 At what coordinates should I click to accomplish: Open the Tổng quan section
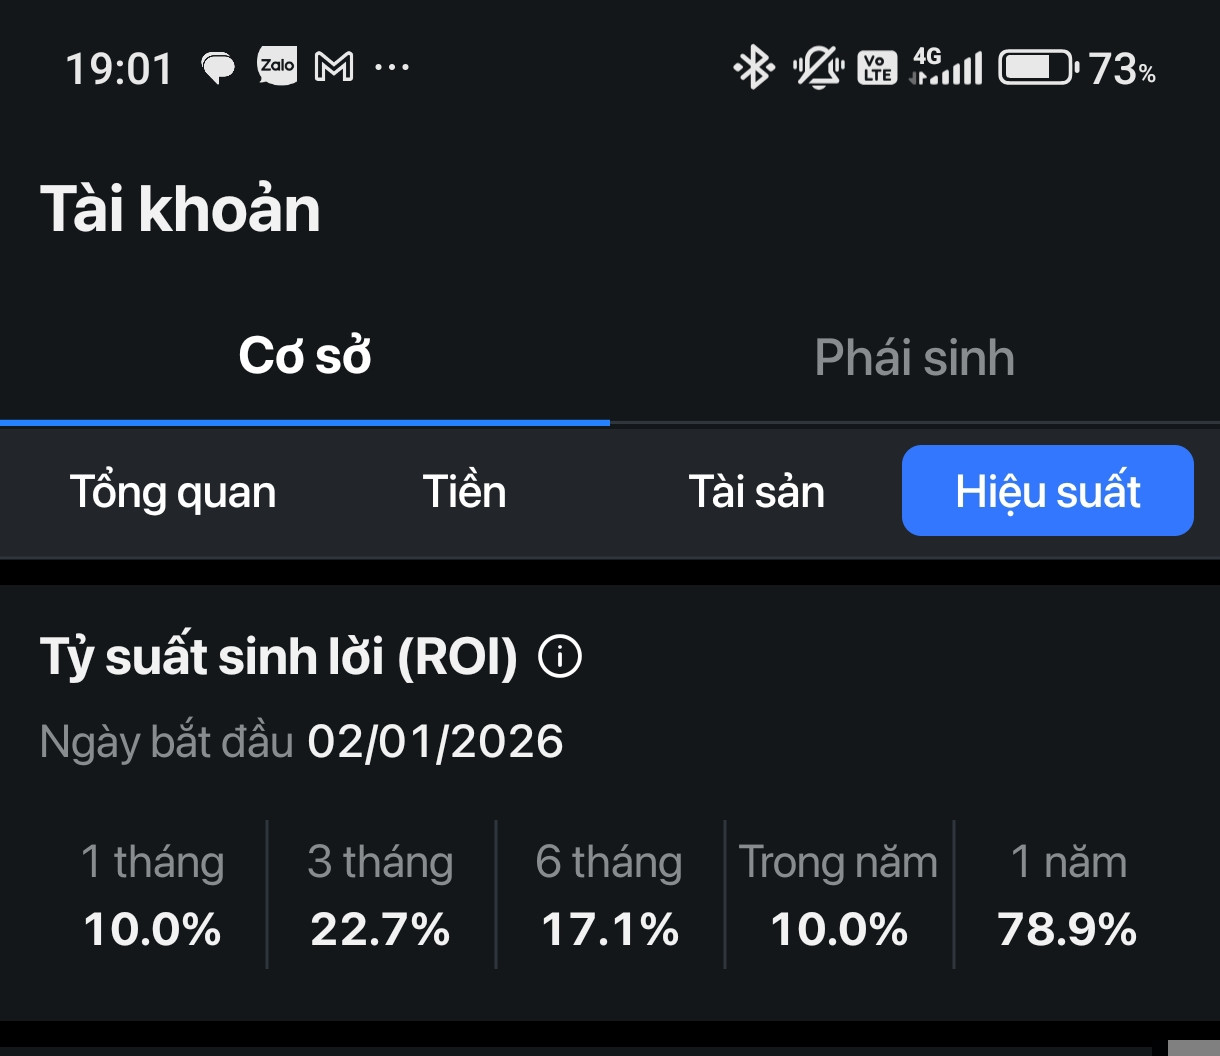[x=173, y=491]
